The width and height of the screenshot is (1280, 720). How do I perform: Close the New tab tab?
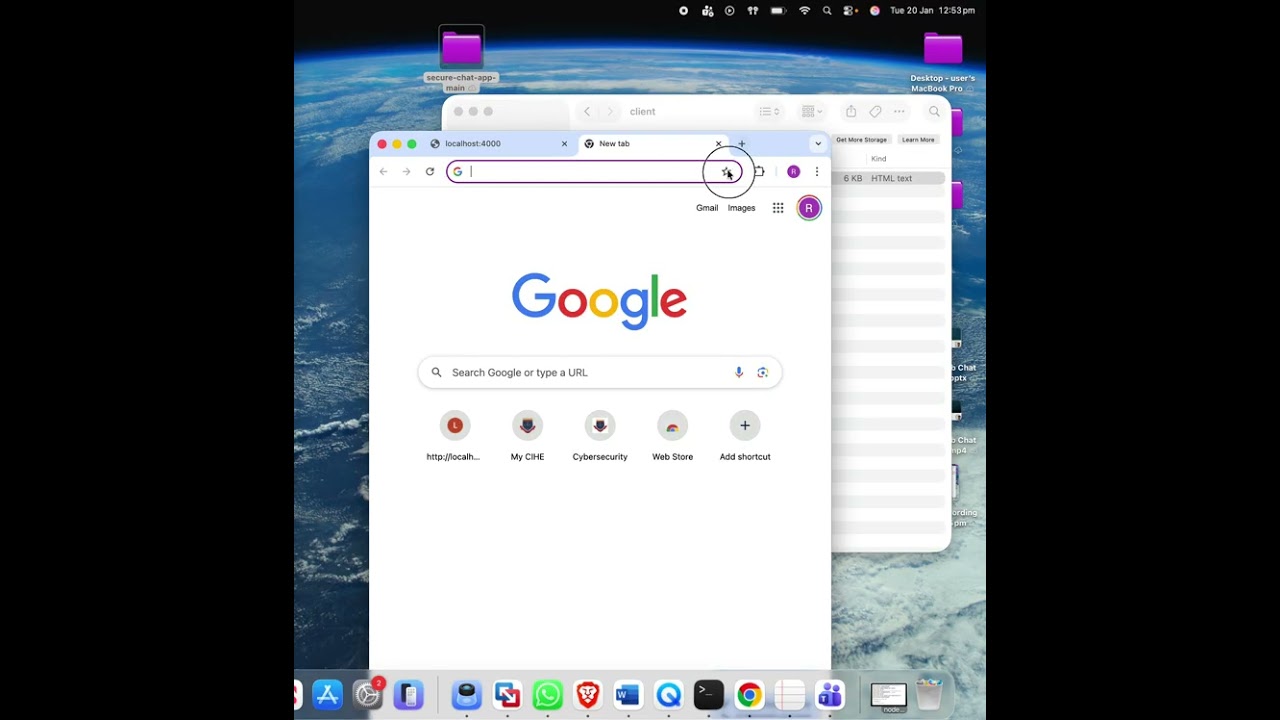[x=718, y=144]
